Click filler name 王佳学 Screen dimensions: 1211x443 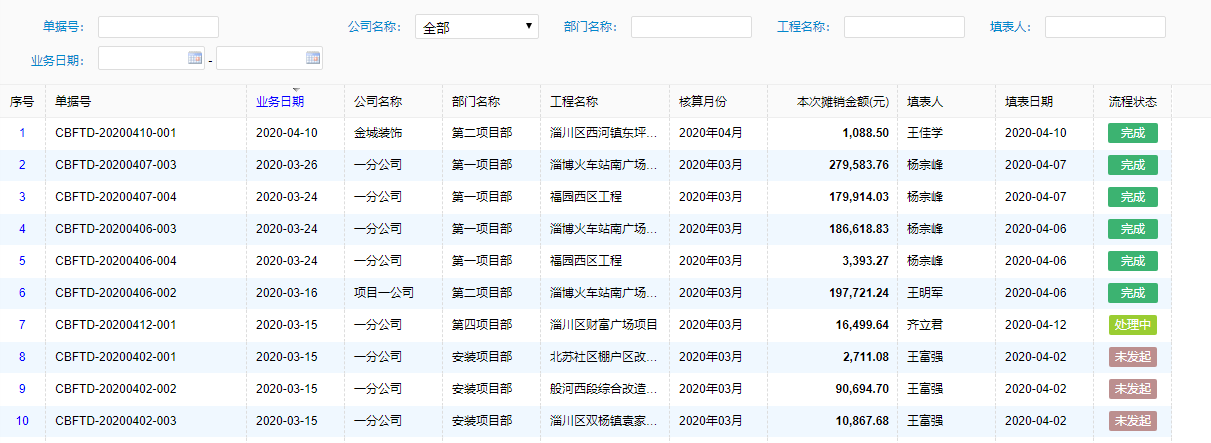pyautogui.click(x=925, y=133)
